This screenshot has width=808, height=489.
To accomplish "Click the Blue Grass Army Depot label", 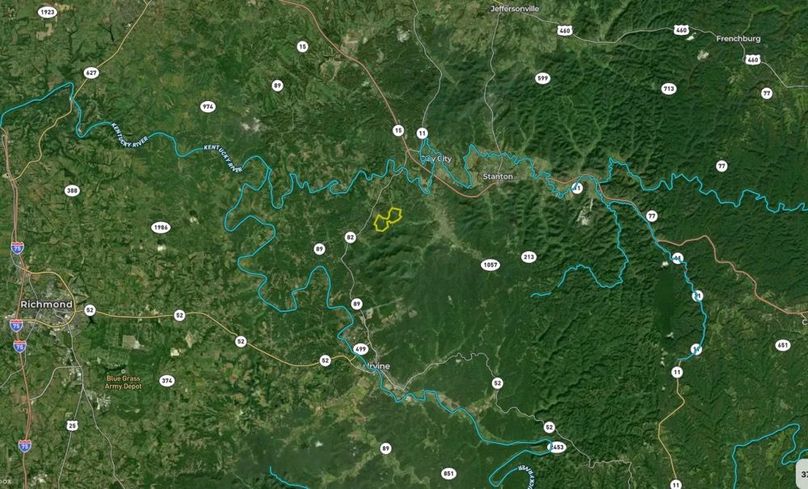I will click(x=123, y=382).
